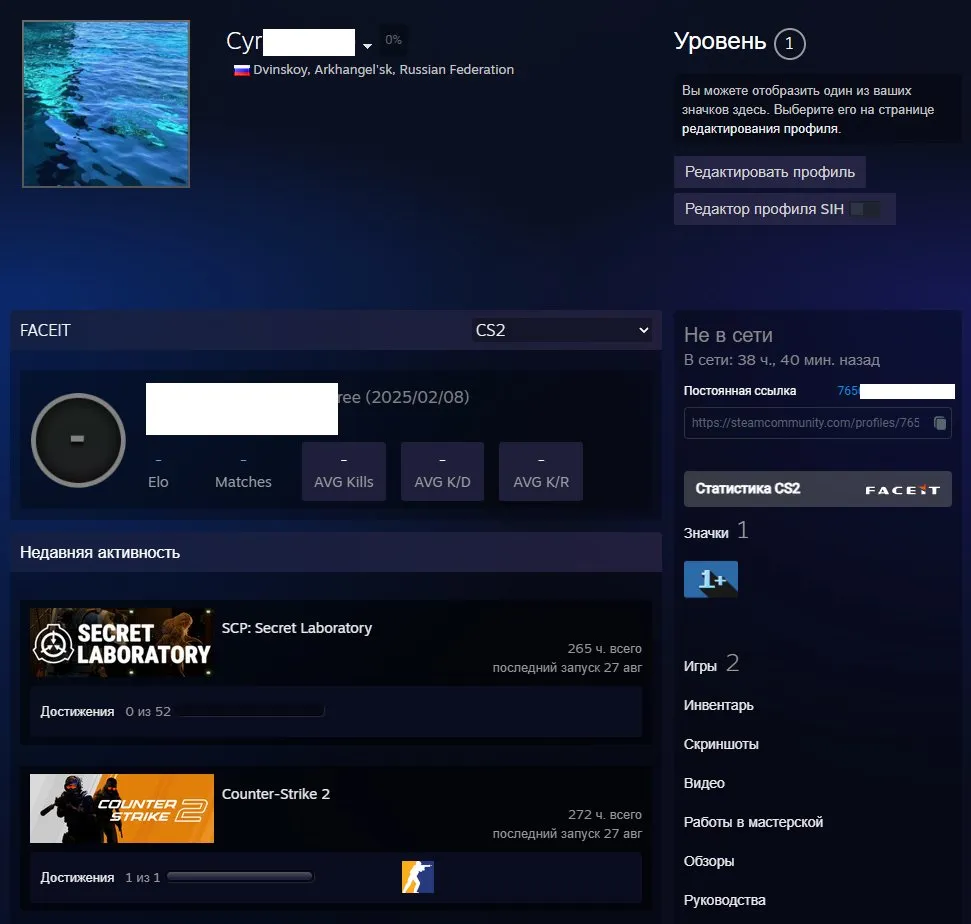This screenshot has height=924, width=971.
Task: Click the Elo stat label
Action: [158, 482]
